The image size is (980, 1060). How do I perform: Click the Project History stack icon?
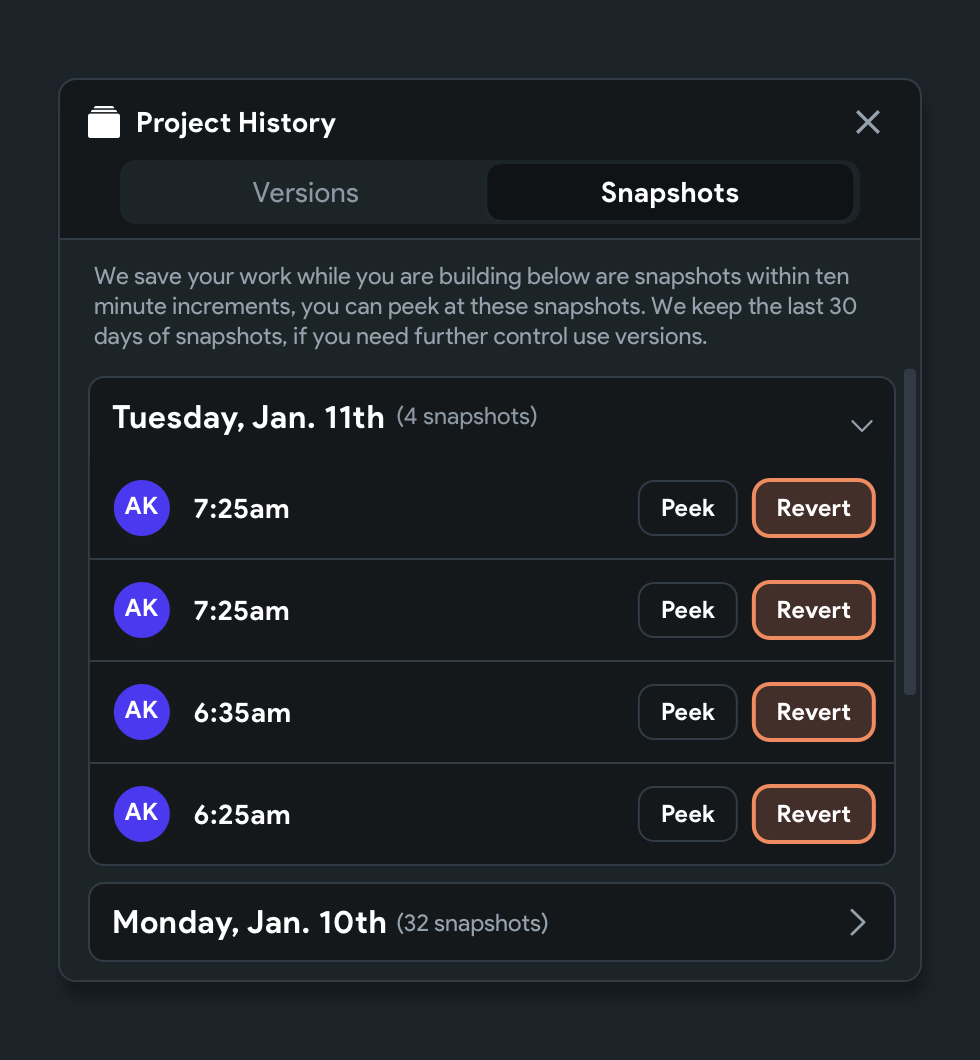104,122
